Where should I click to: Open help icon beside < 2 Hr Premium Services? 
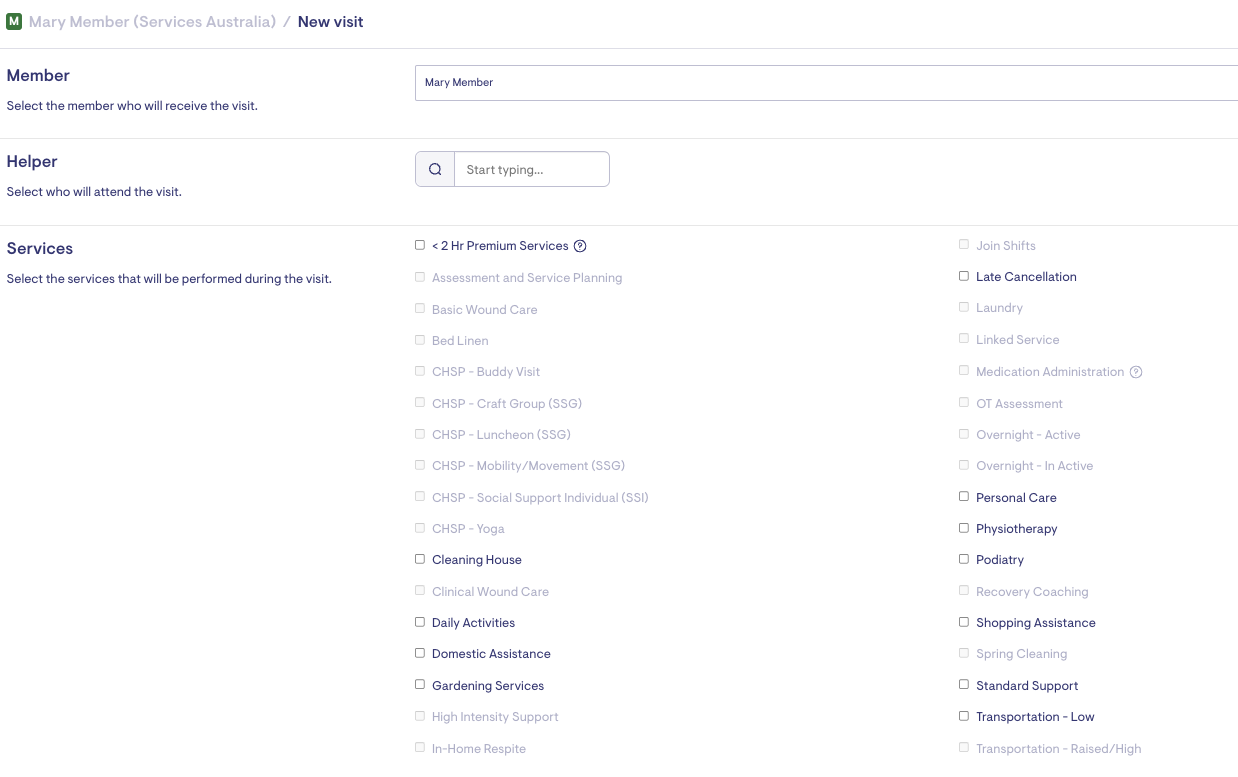(x=580, y=246)
